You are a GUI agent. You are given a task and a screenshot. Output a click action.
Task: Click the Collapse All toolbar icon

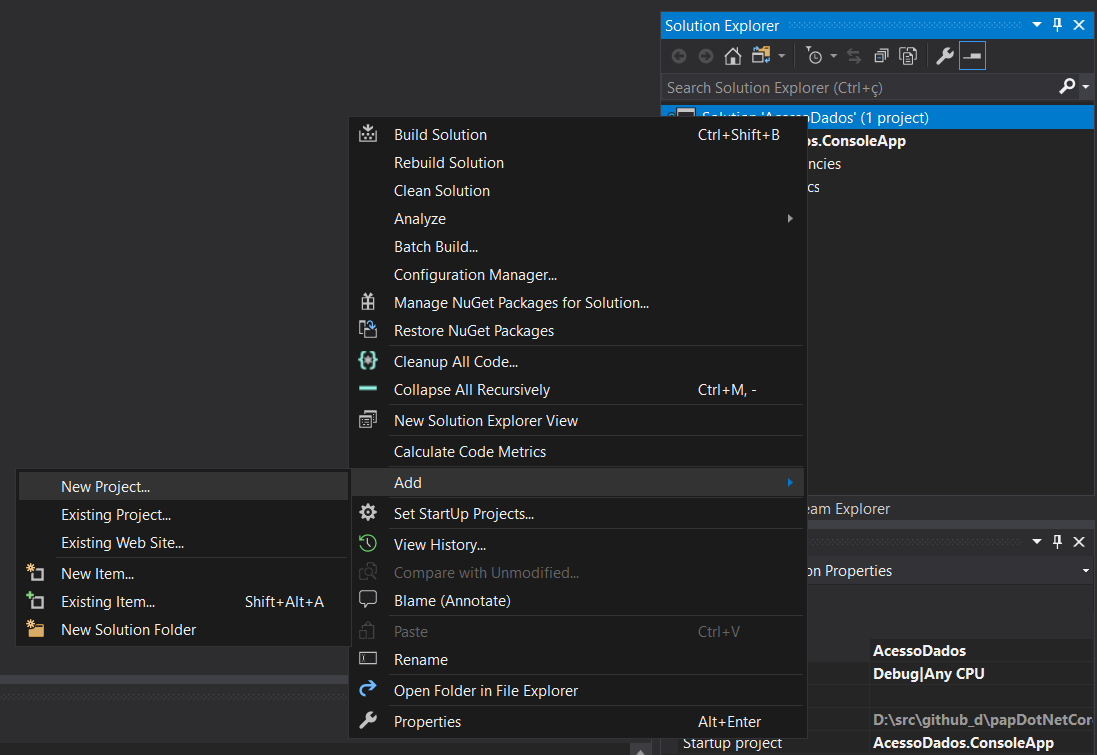click(x=881, y=56)
